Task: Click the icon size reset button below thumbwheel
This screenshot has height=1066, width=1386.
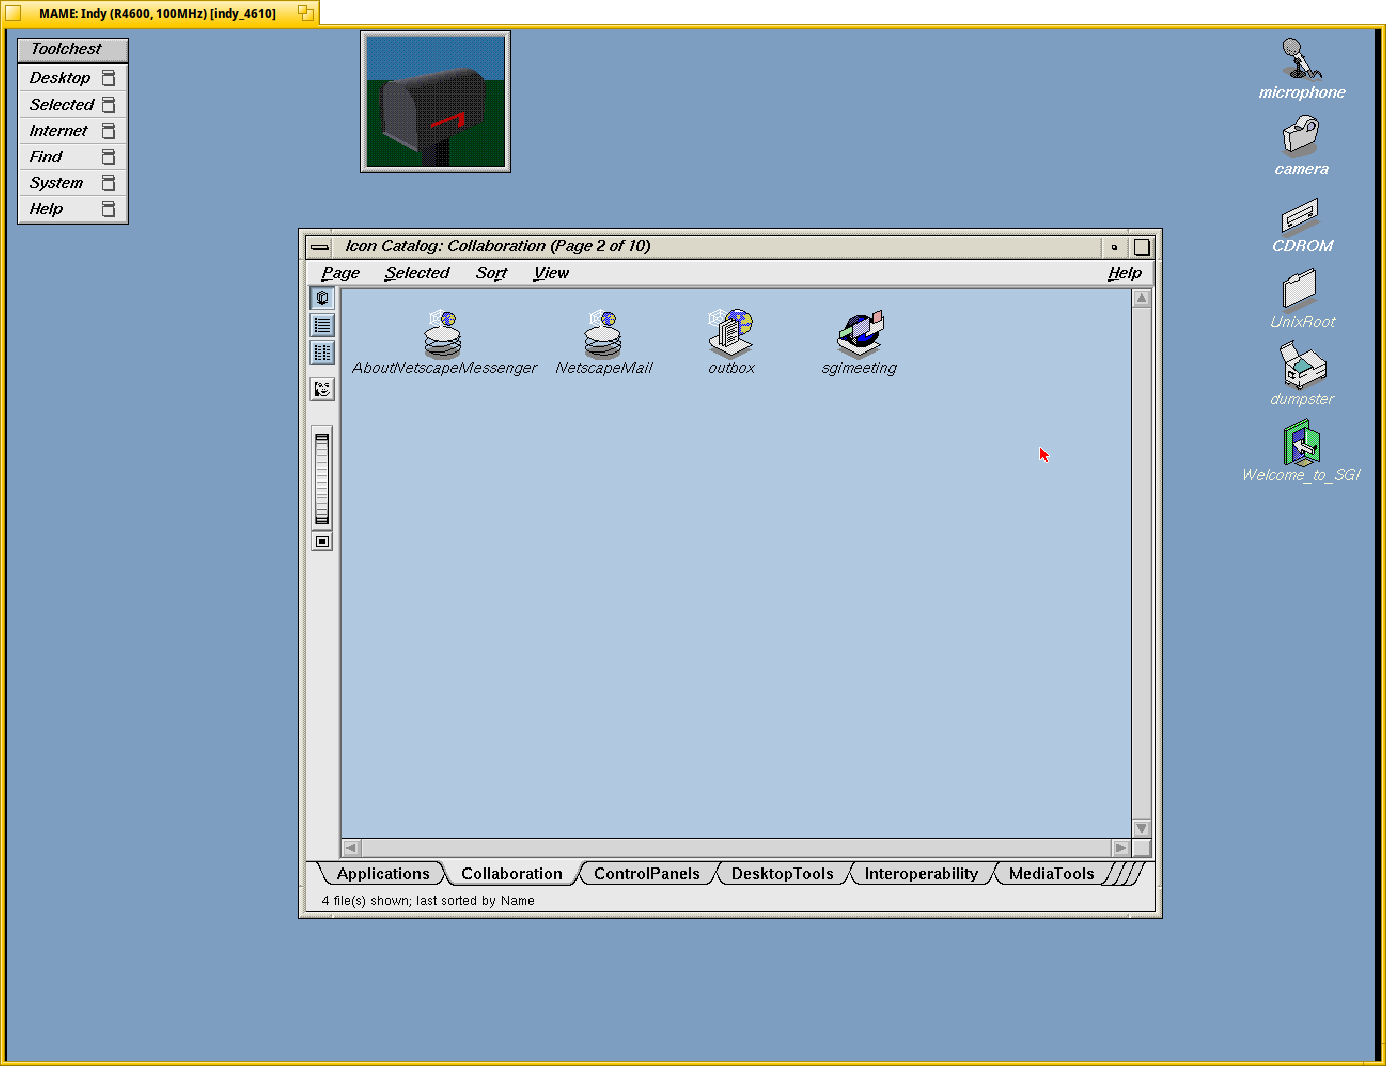Action: coord(322,541)
